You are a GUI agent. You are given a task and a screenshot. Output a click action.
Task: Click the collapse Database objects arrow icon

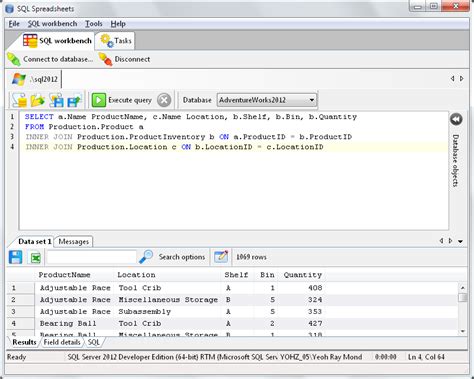(x=456, y=119)
